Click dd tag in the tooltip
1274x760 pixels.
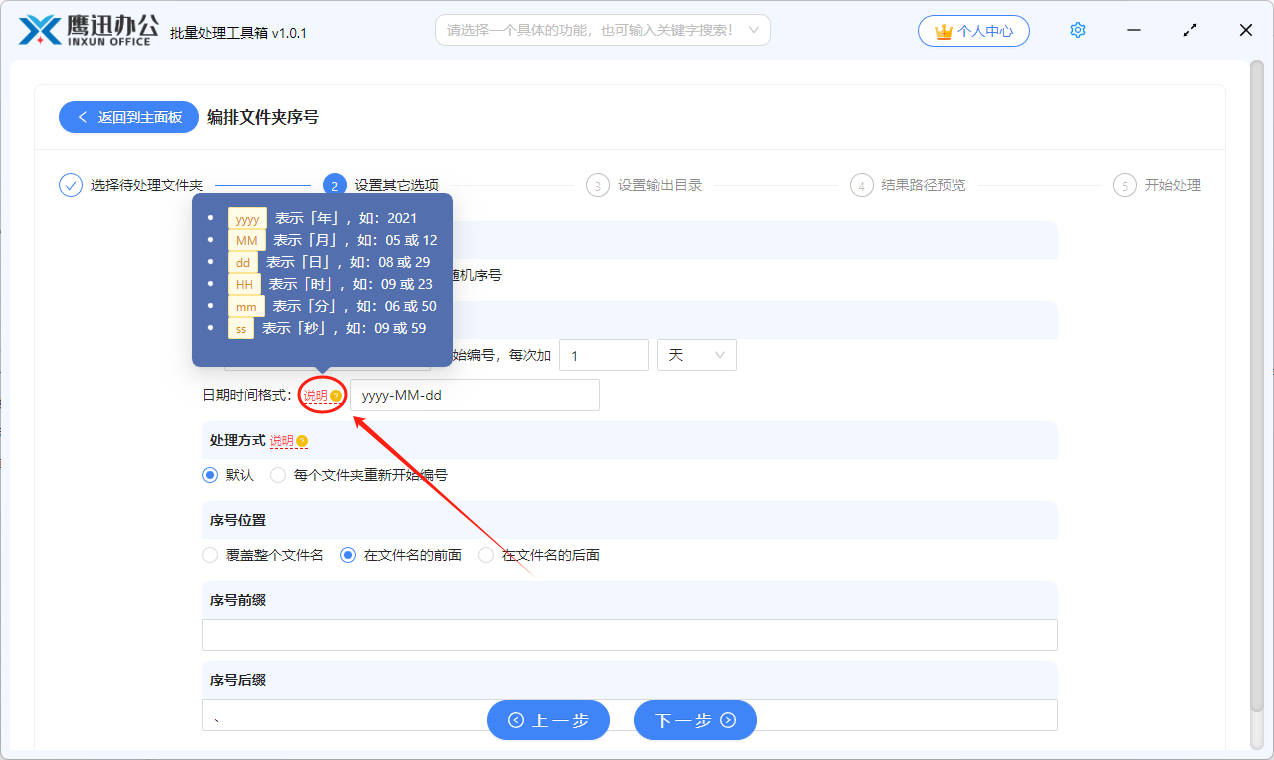click(243, 262)
